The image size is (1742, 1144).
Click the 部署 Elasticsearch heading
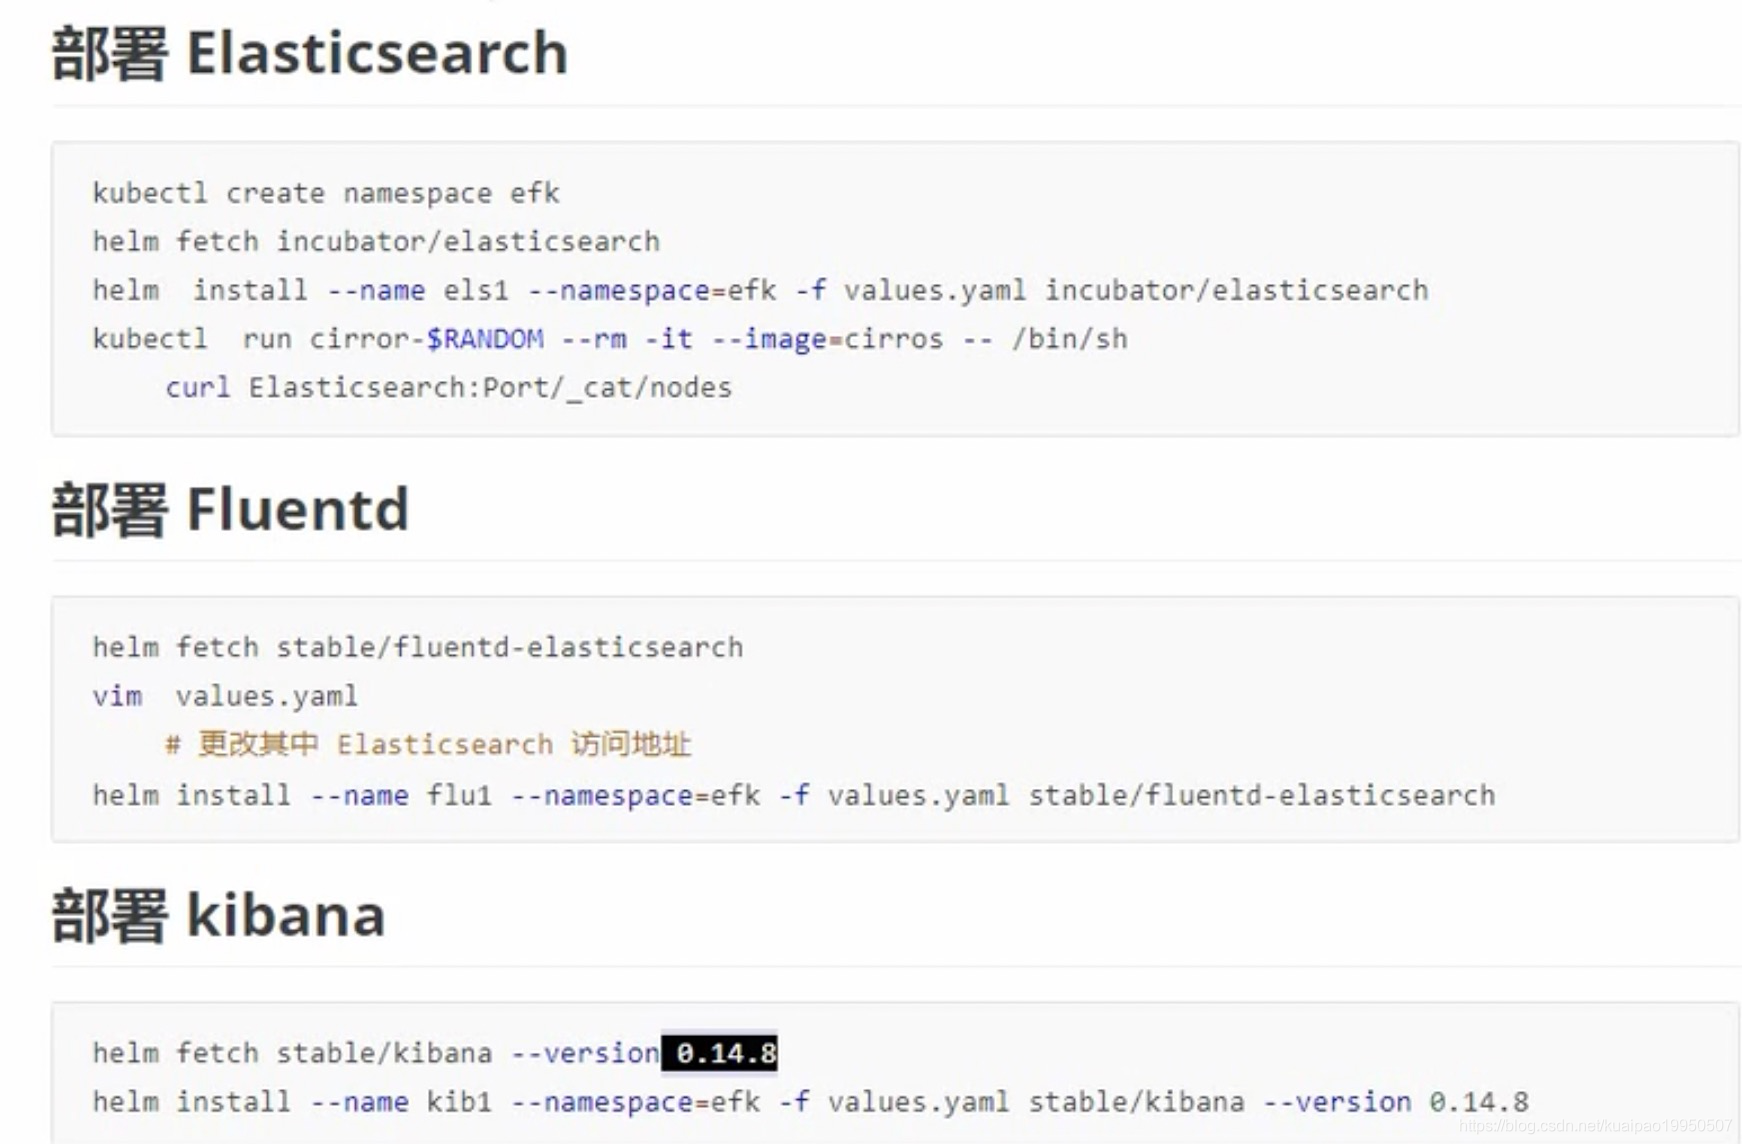pos(309,53)
